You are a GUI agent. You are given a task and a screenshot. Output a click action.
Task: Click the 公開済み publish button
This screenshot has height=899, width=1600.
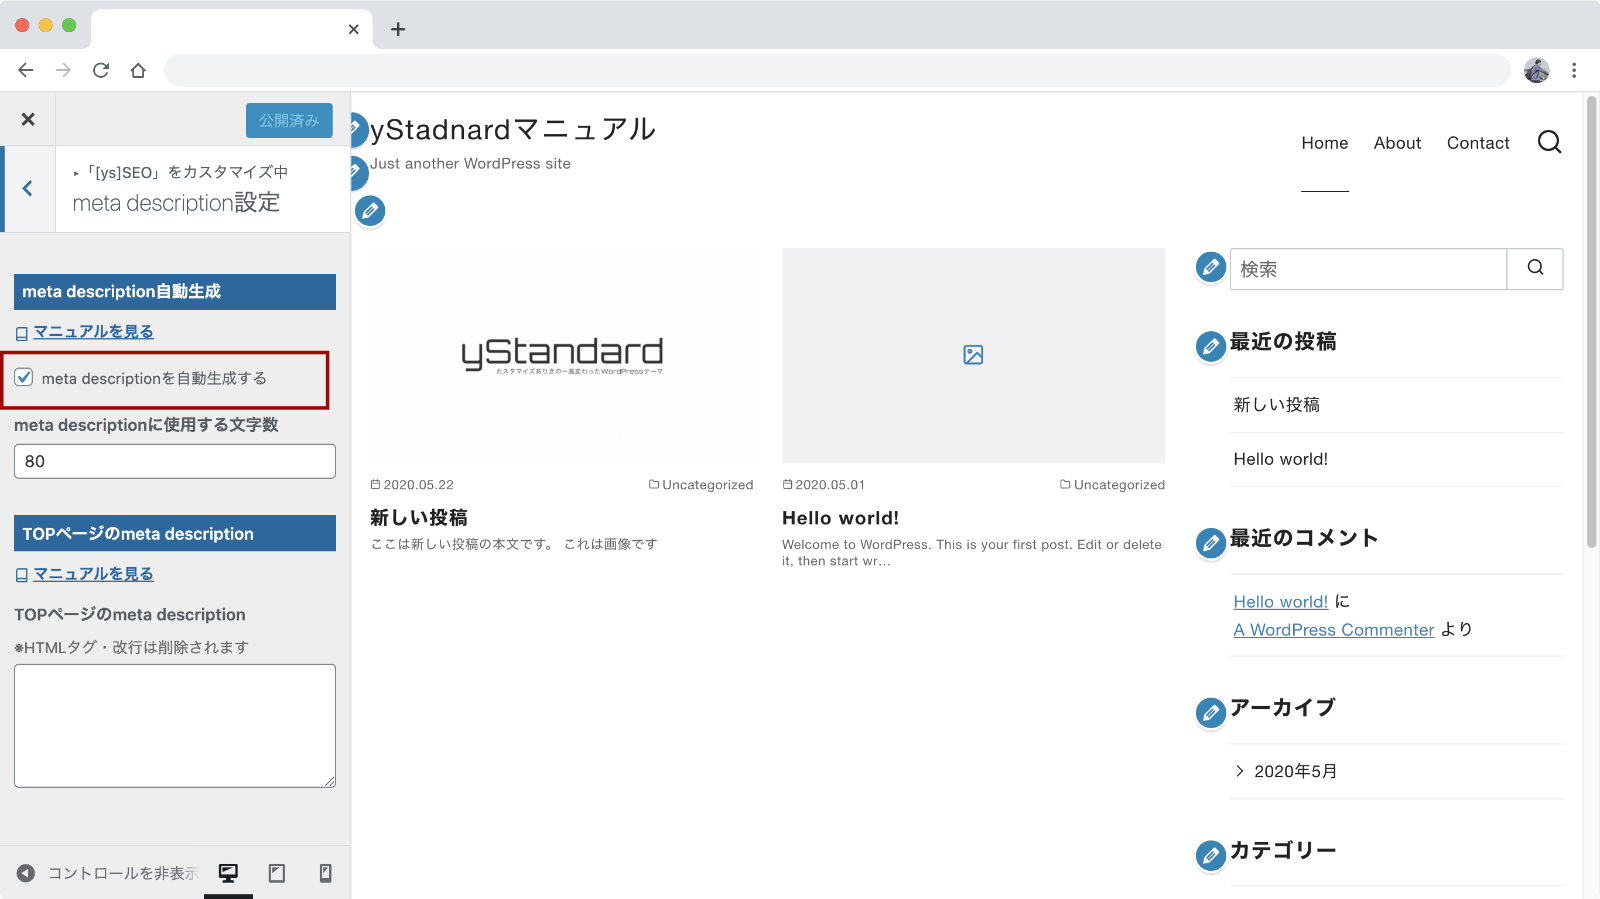click(289, 121)
